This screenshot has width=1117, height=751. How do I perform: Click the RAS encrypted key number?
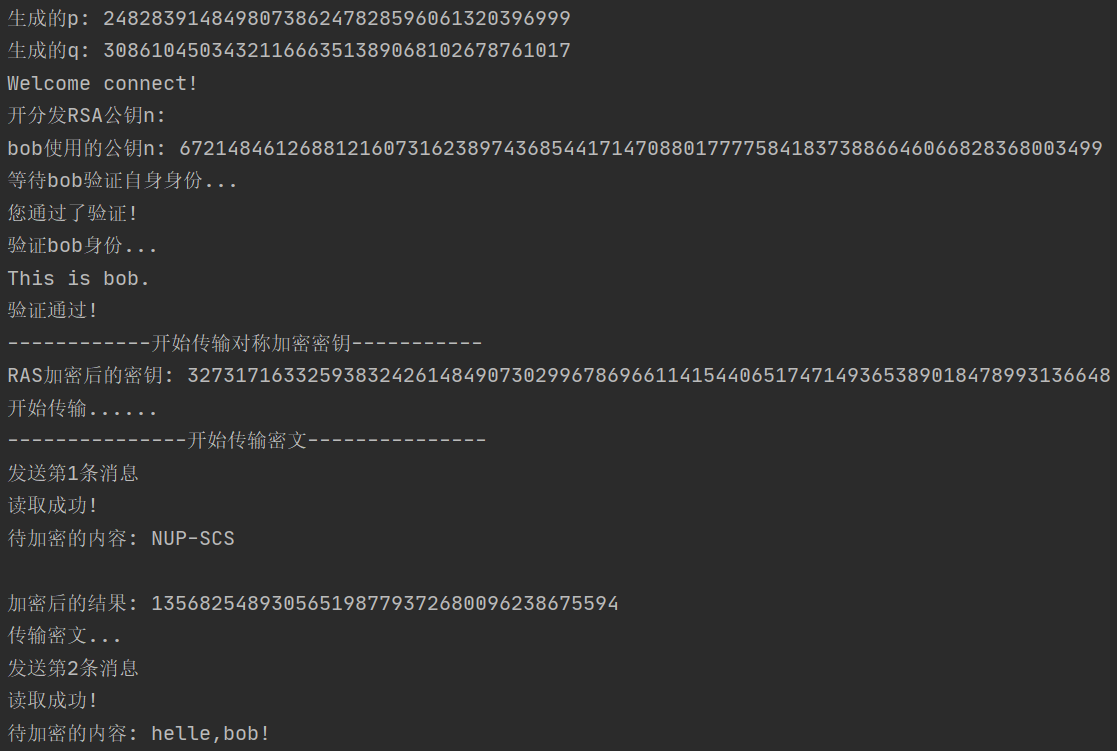pyautogui.click(x=649, y=376)
